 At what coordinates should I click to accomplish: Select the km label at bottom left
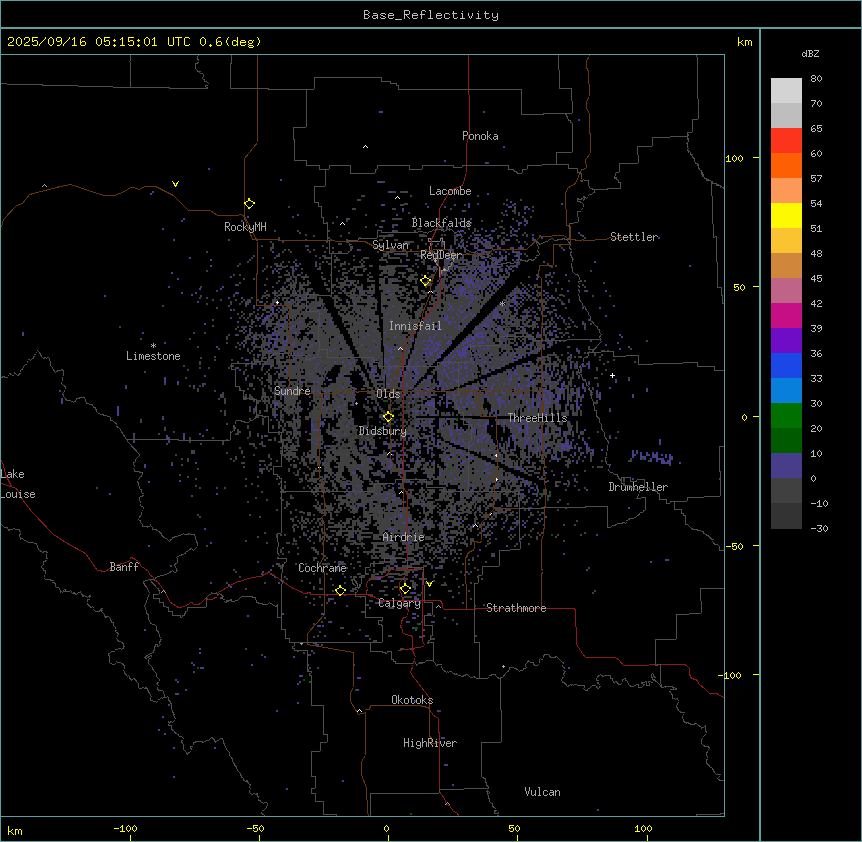coord(15,830)
